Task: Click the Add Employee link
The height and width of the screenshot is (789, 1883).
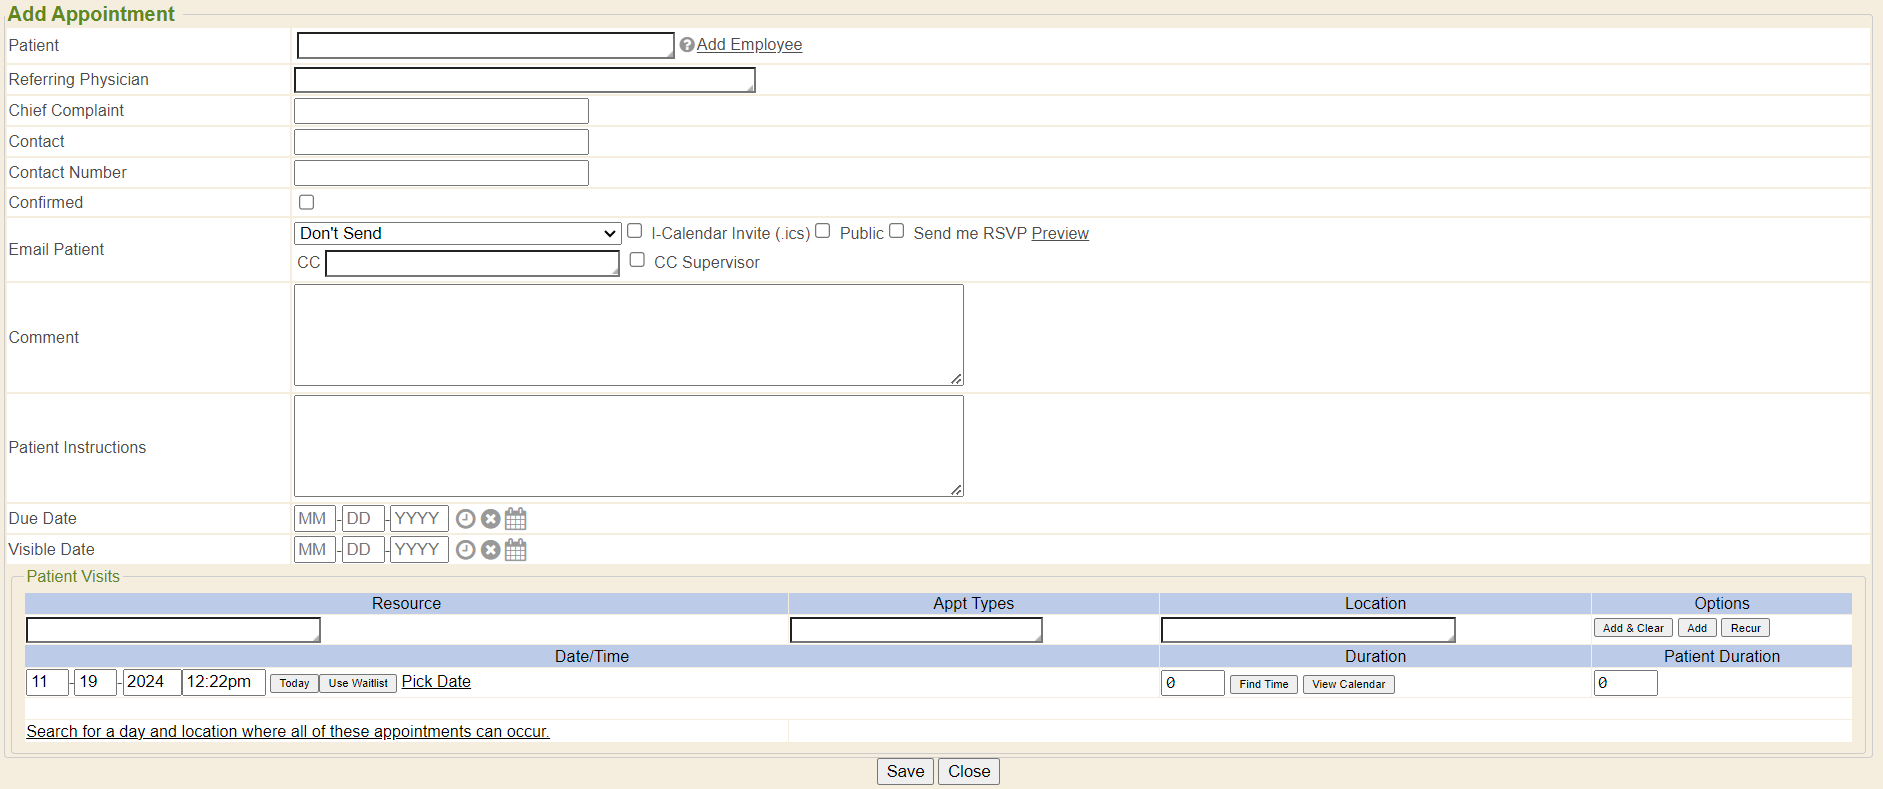Action: [749, 45]
